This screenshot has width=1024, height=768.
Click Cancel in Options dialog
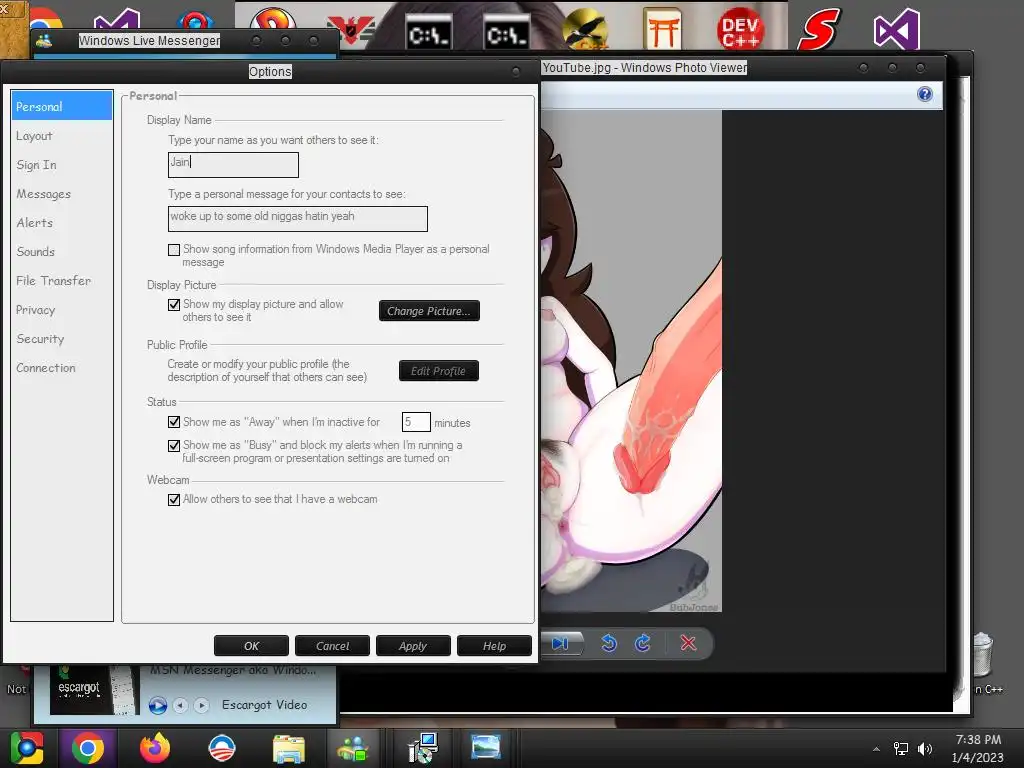332,646
